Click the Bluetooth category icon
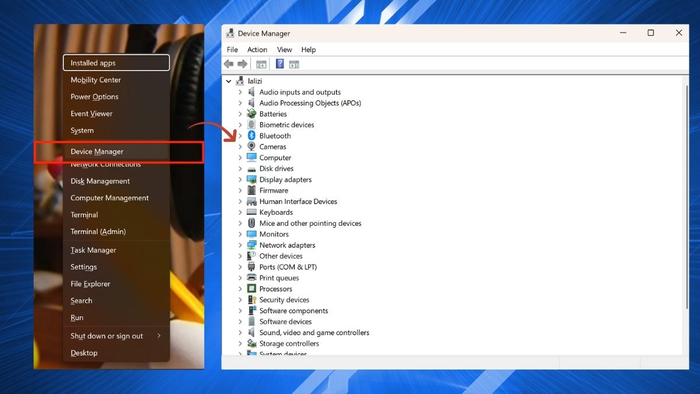 (x=251, y=136)
